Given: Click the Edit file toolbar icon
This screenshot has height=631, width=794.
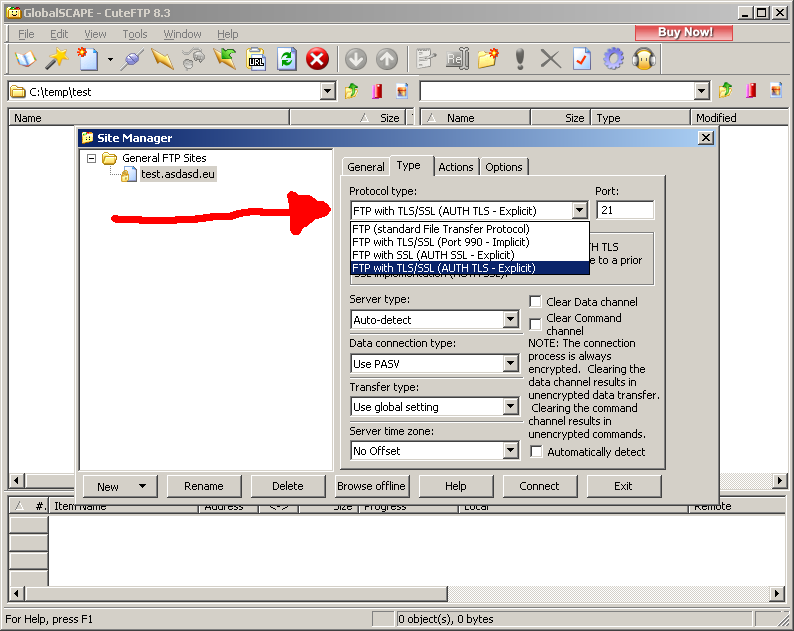Looking at the screenshot, I should [425, 59].
